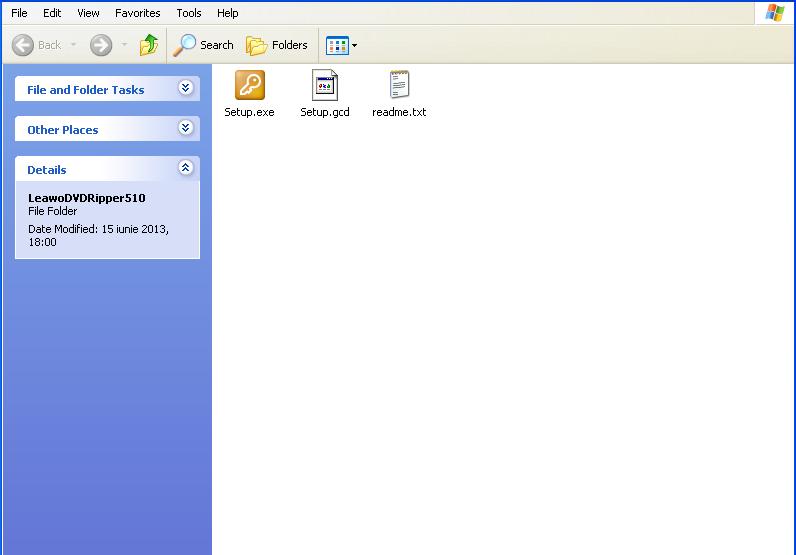Click the Date Modified details text
Screen dimensions: 796x555
pyautogui.click(x=98, y=236)
